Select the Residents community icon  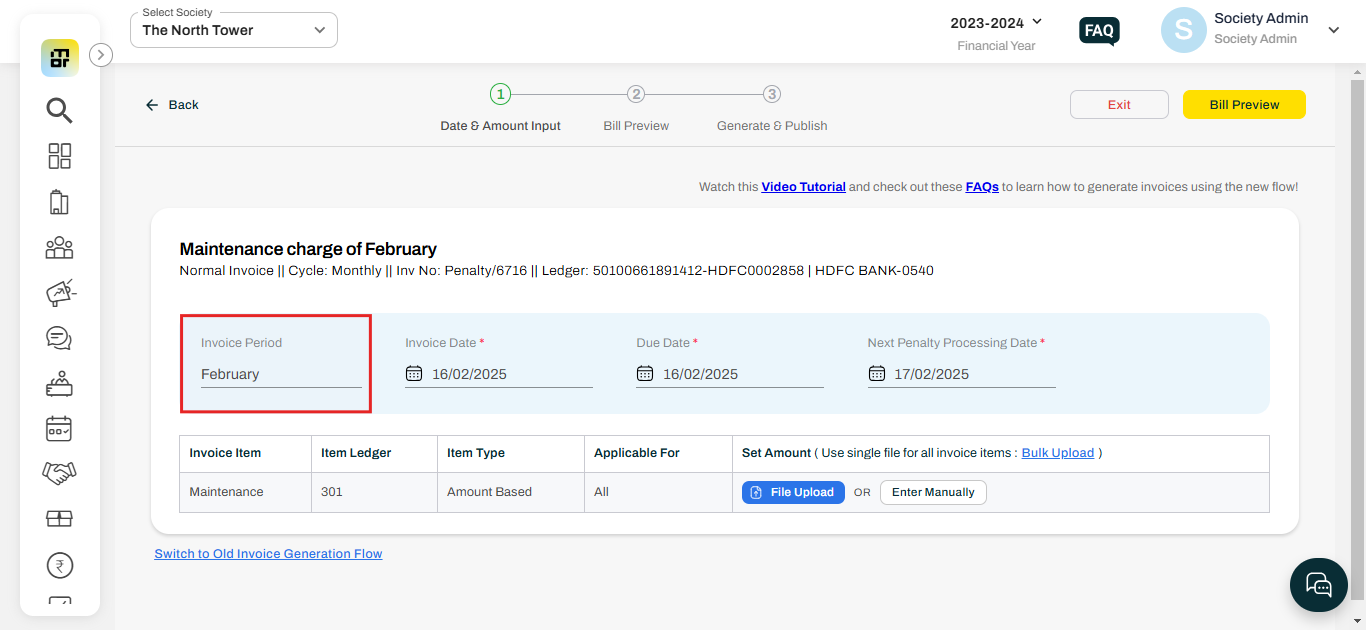(x=59, y=247)
